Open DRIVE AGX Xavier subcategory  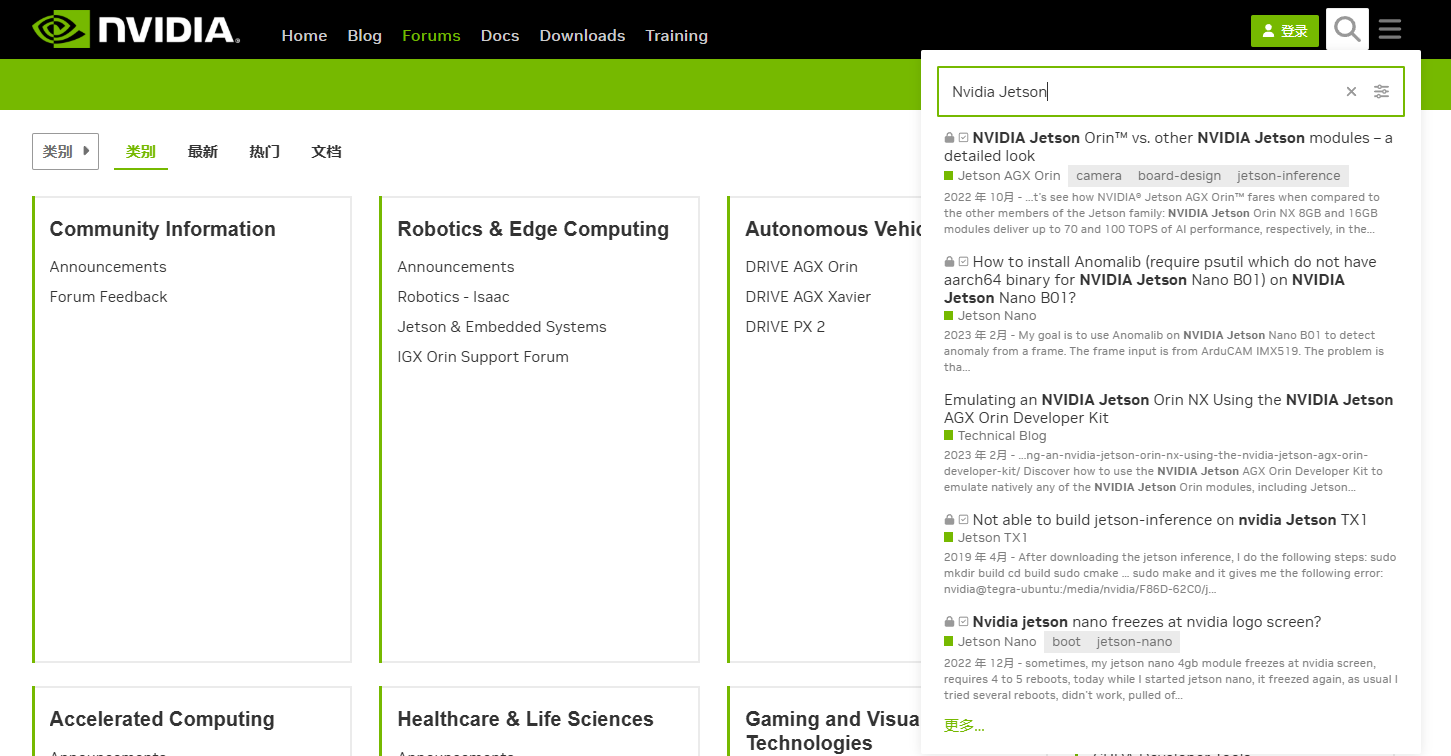[808, 297]
